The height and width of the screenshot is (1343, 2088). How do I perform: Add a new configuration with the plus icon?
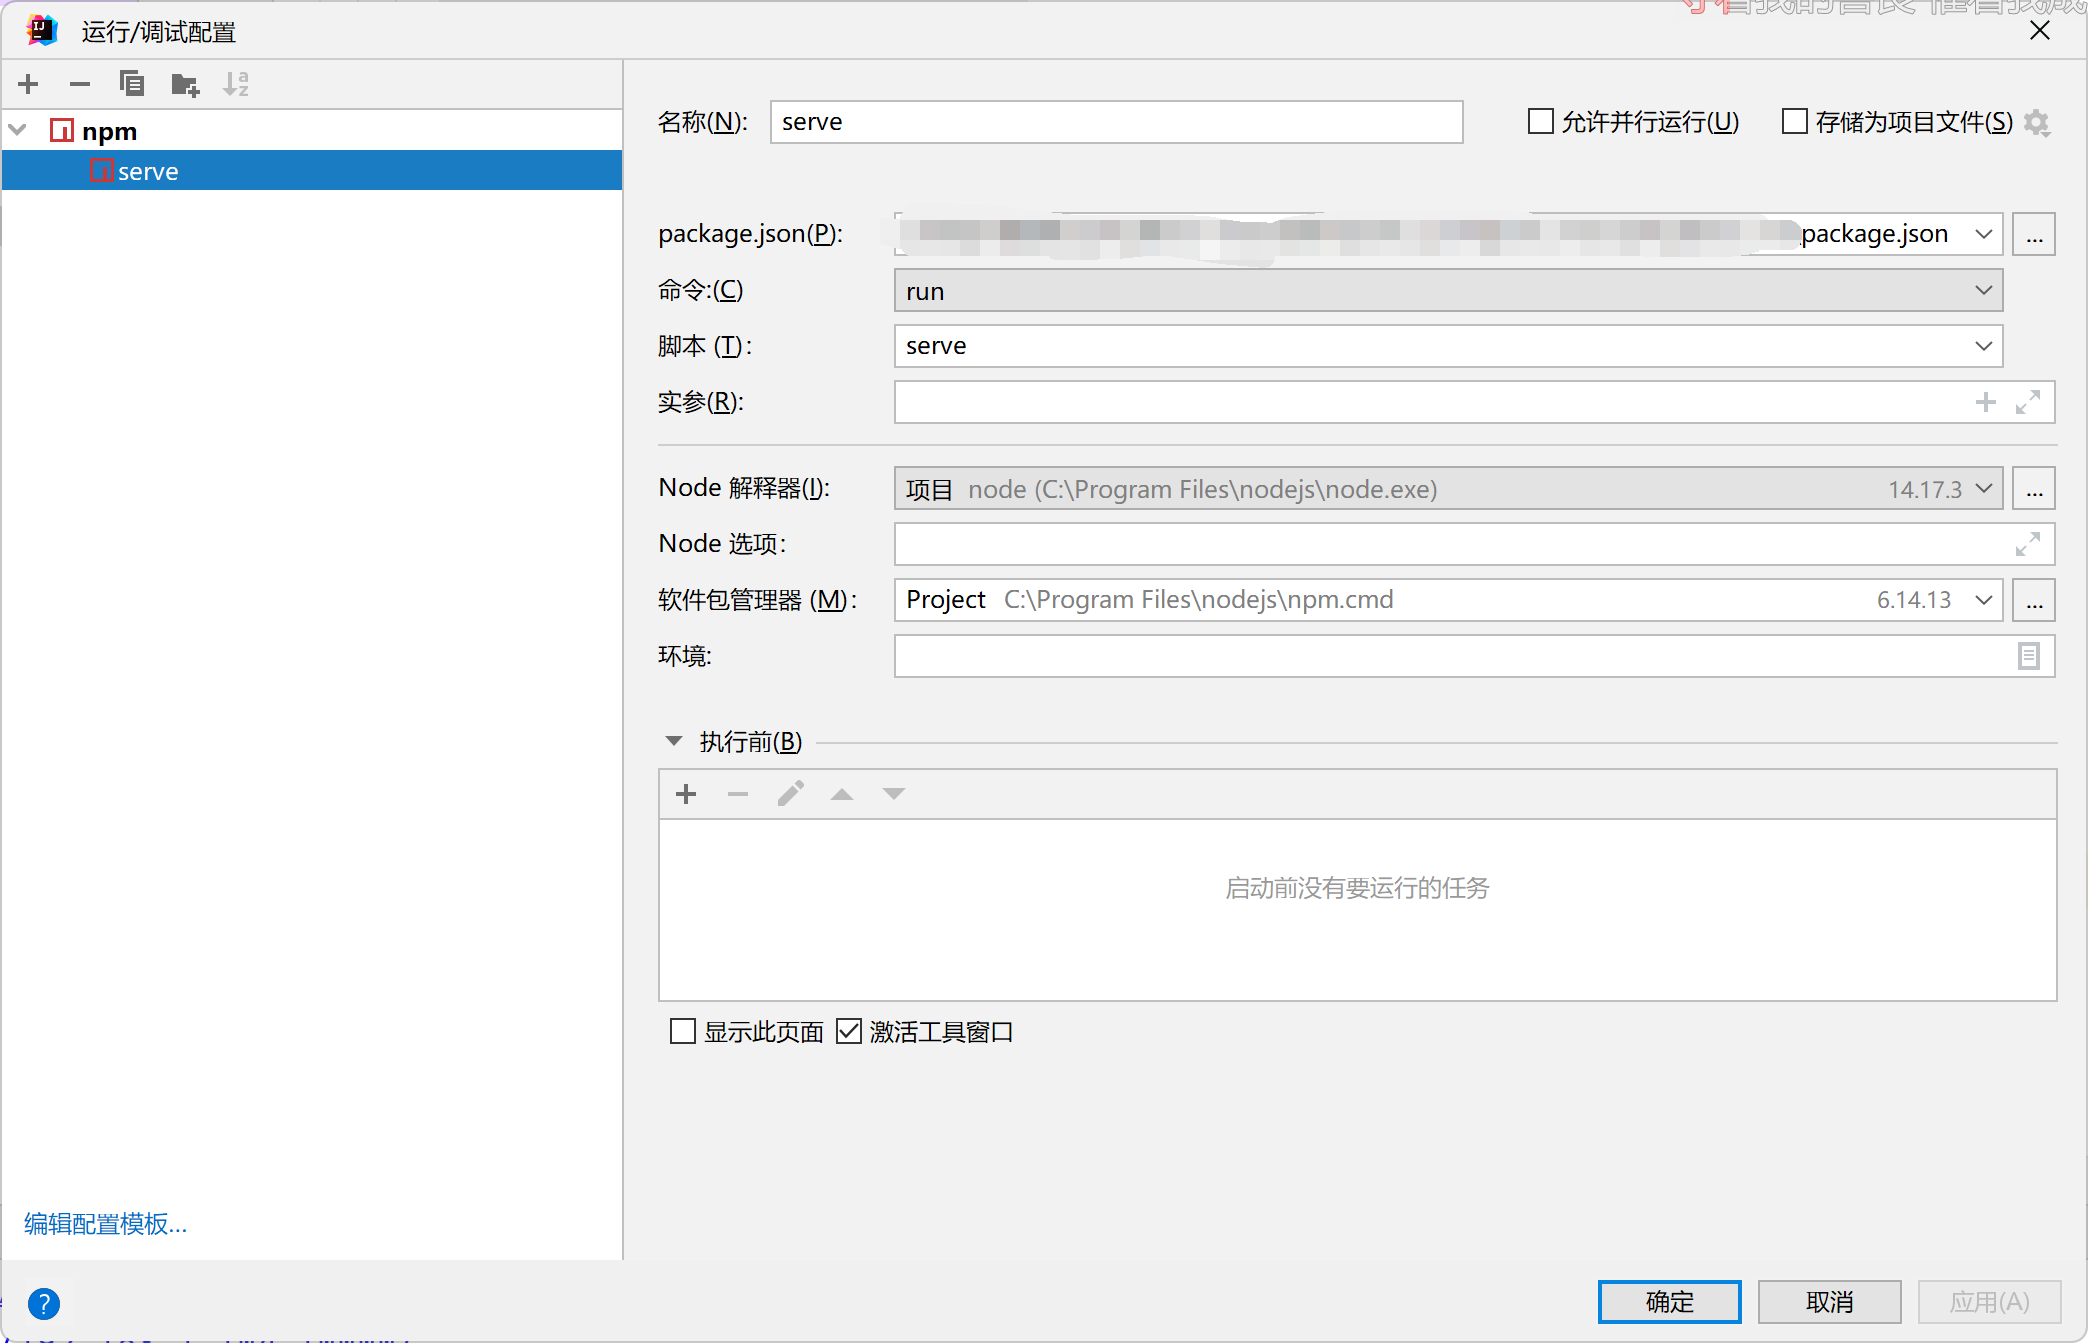(x=28, y=84)
